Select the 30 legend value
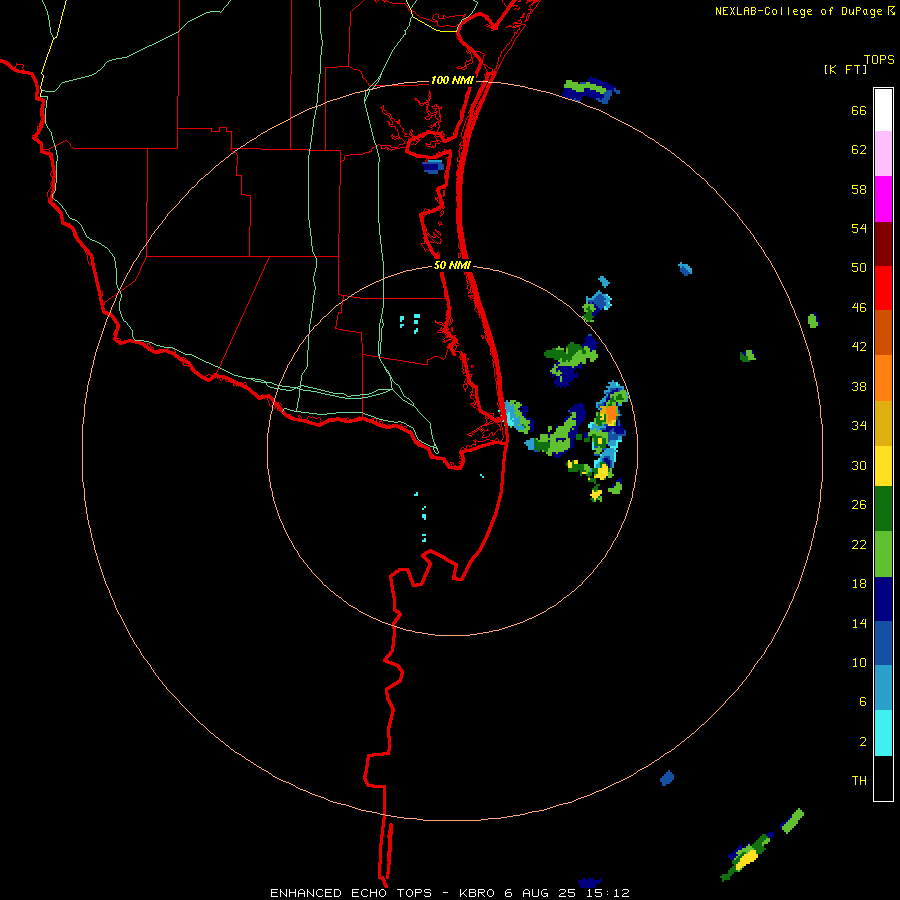The height and width of the screenshot is (900, 900). coord(859,465)
